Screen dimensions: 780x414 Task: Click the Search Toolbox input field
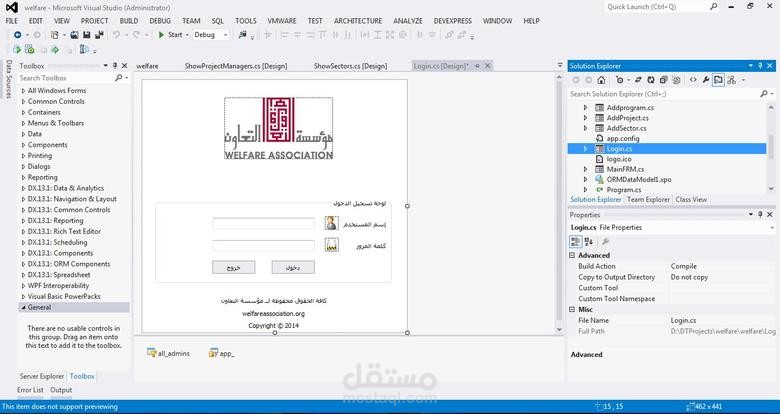tap(66, 78)
